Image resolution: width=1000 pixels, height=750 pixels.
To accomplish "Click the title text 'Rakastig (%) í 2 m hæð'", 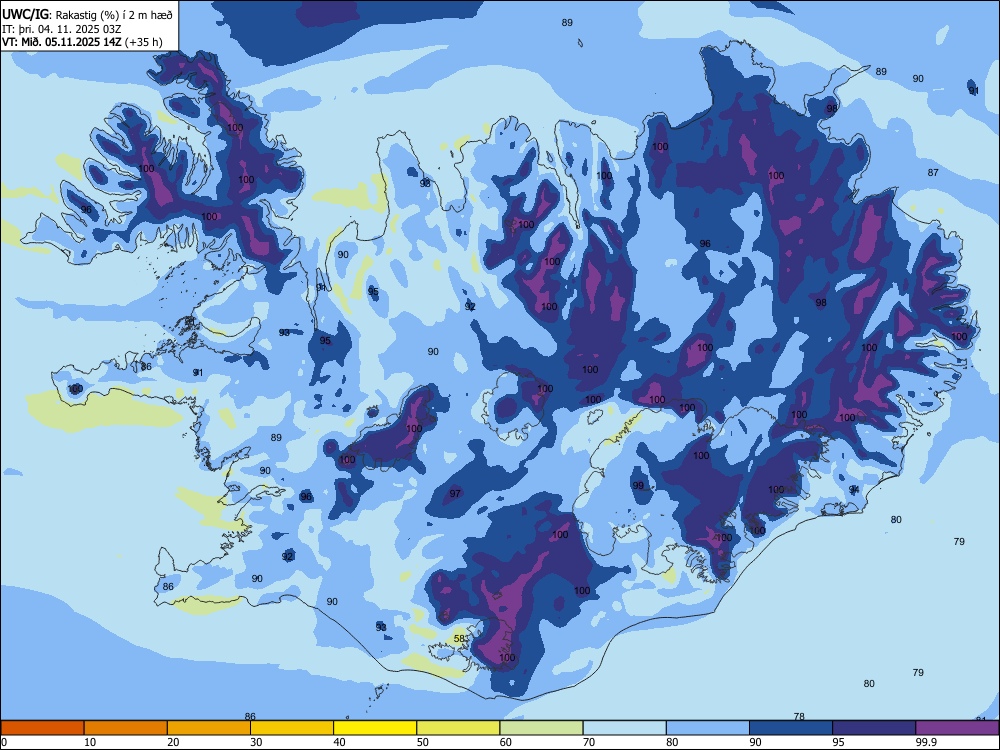I will (x=114, y=15).
